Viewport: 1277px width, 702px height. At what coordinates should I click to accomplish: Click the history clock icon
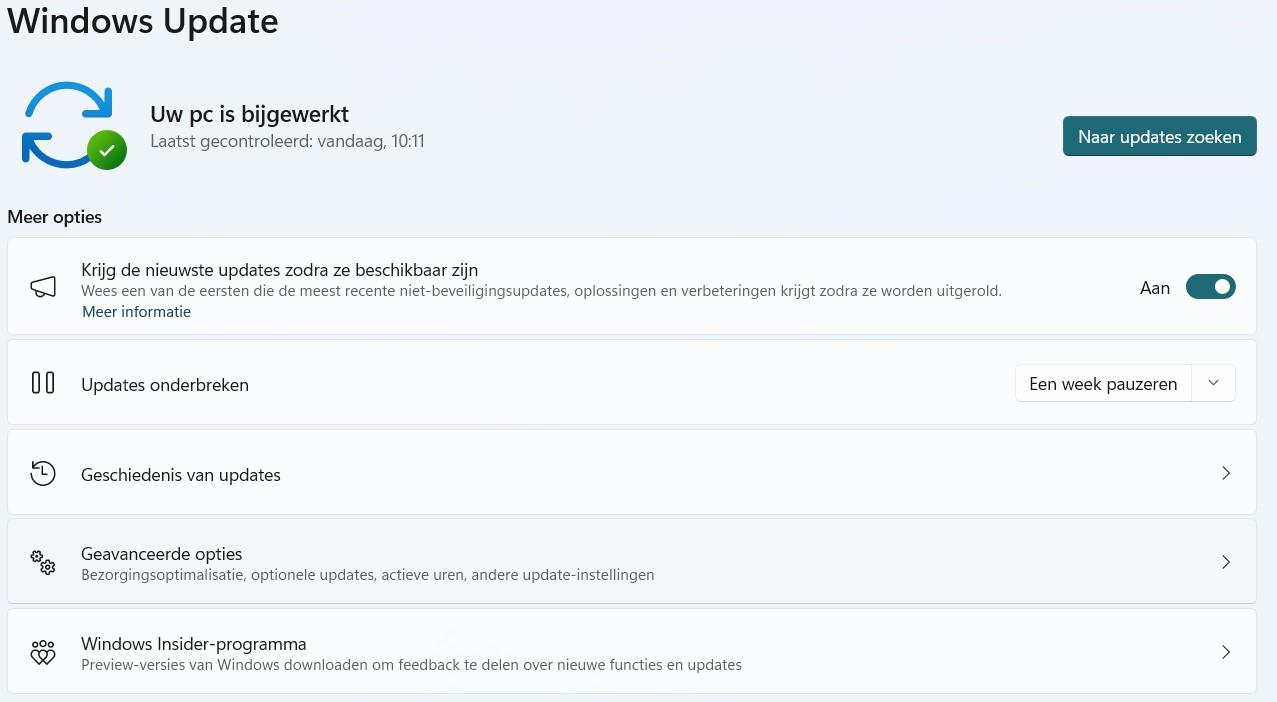(43, 473)
